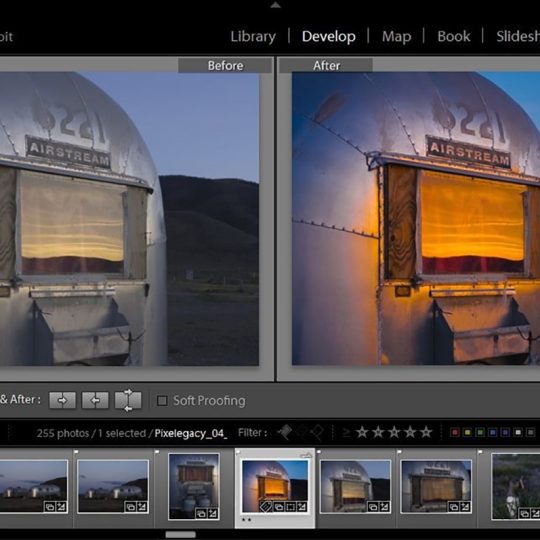The image size is (540, 540).
Task: Toggle the flag on the vertical propane-tank trailer cell
Action: click(157, 452)
